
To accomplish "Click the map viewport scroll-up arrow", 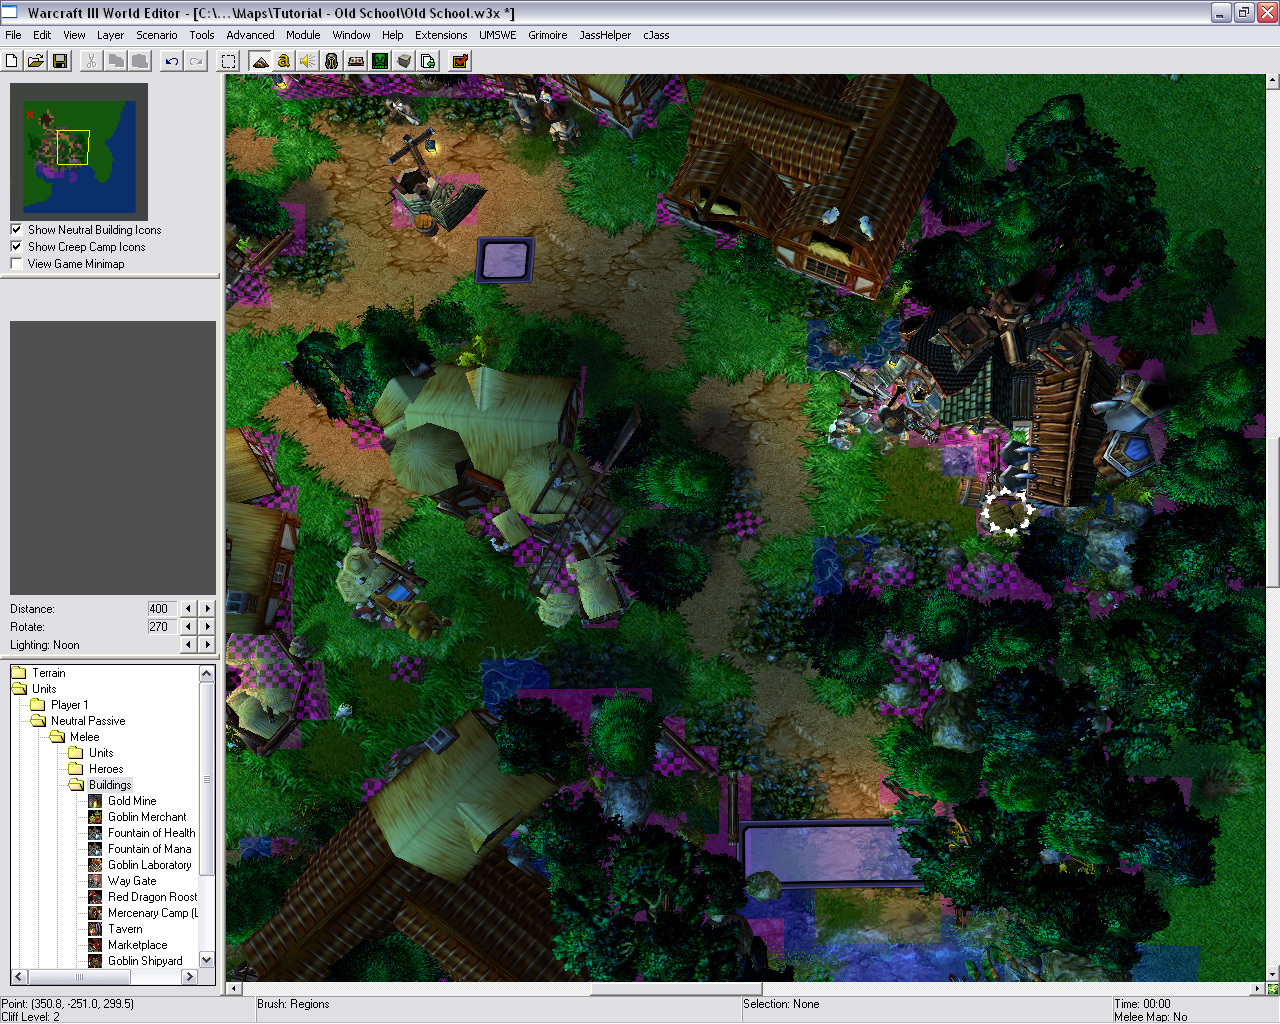I will coord(1272,81).
